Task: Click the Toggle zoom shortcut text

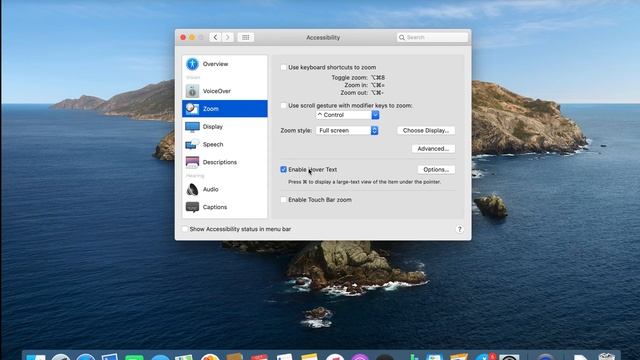Action: 358,78
